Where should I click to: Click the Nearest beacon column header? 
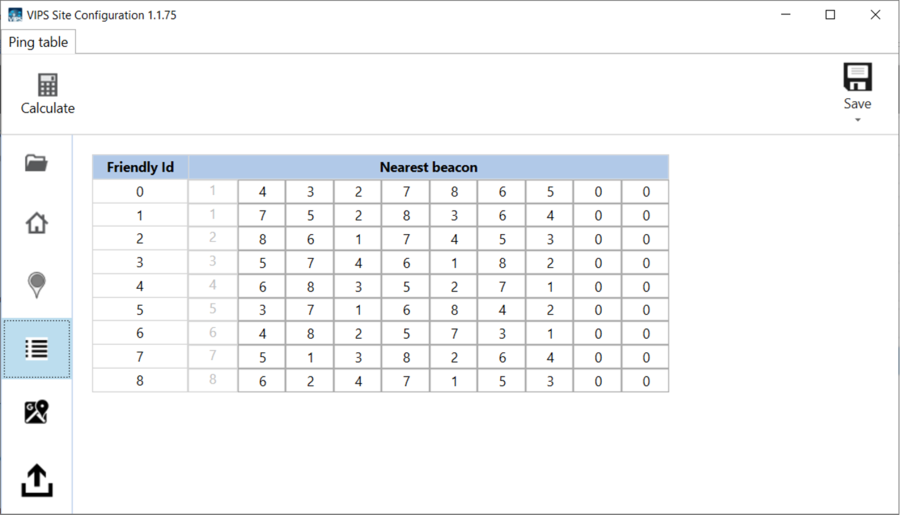click(428, 167)
